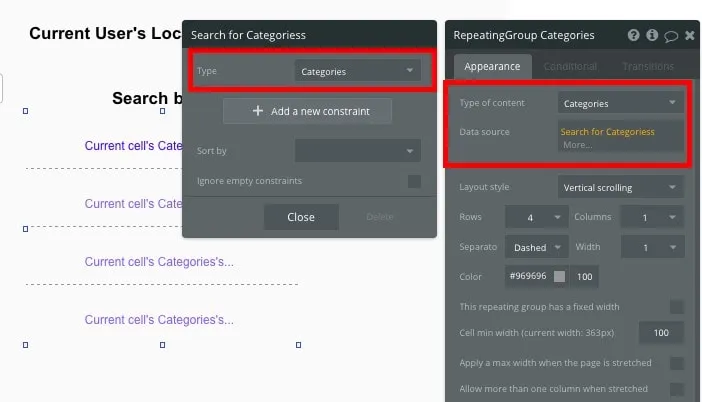Click plus icon to add new constraint

pyautogui.click(x=258, y=111)
